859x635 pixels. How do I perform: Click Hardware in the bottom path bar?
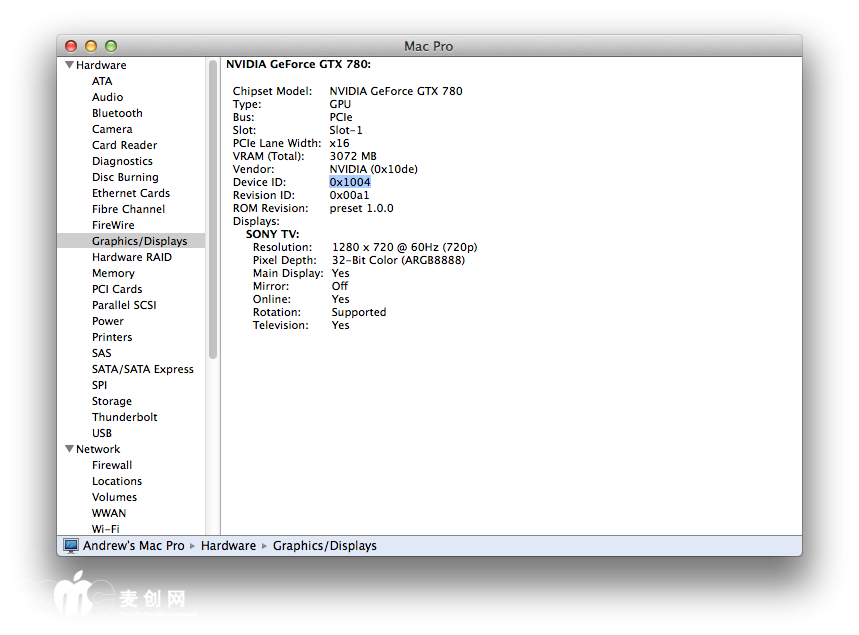[228, 546]
